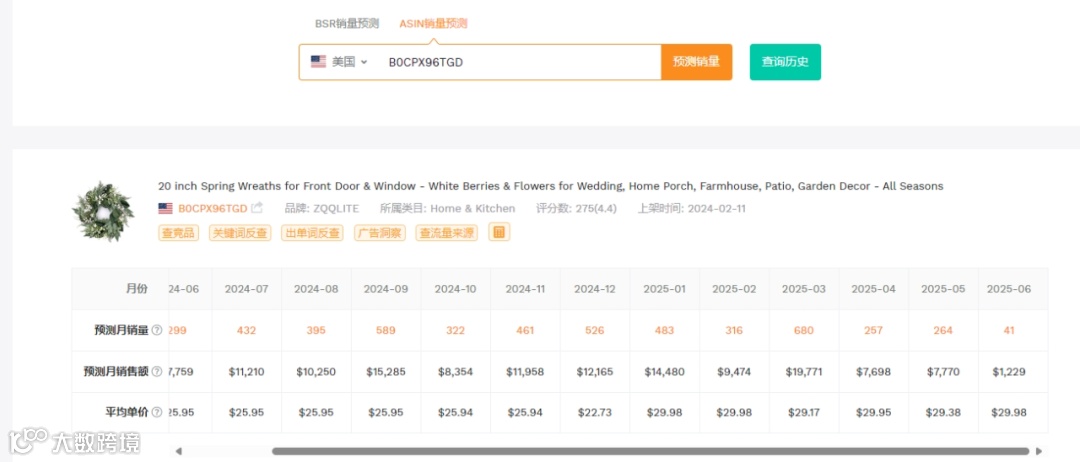This screenshot has width=1080, height=462.
Task: Click the sales amount cell $19,771
Action: pyautogui.click(x=804, y=372)
